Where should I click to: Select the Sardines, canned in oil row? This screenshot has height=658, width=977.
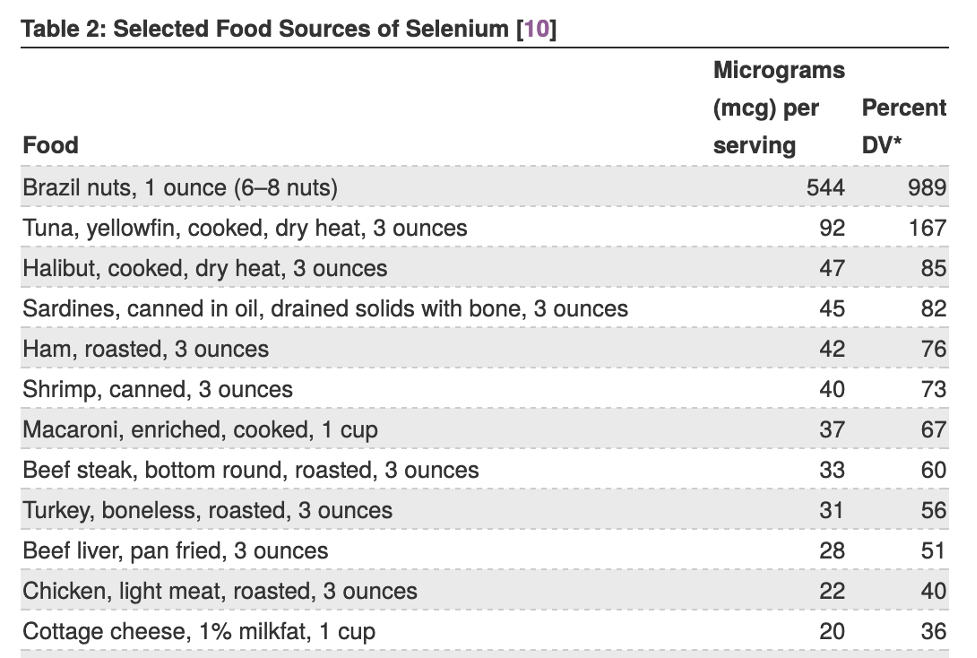tap(485, 308)
